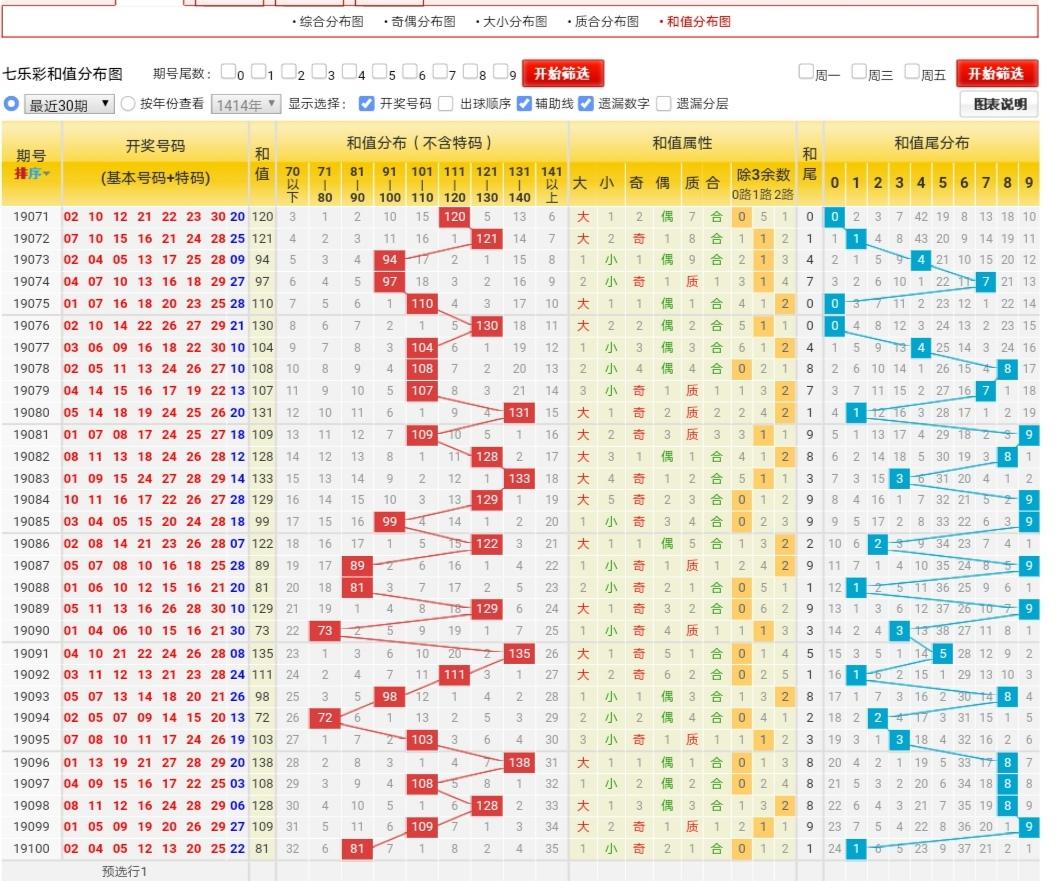Check issue tail digit 8 checkbox

point(470,71)
